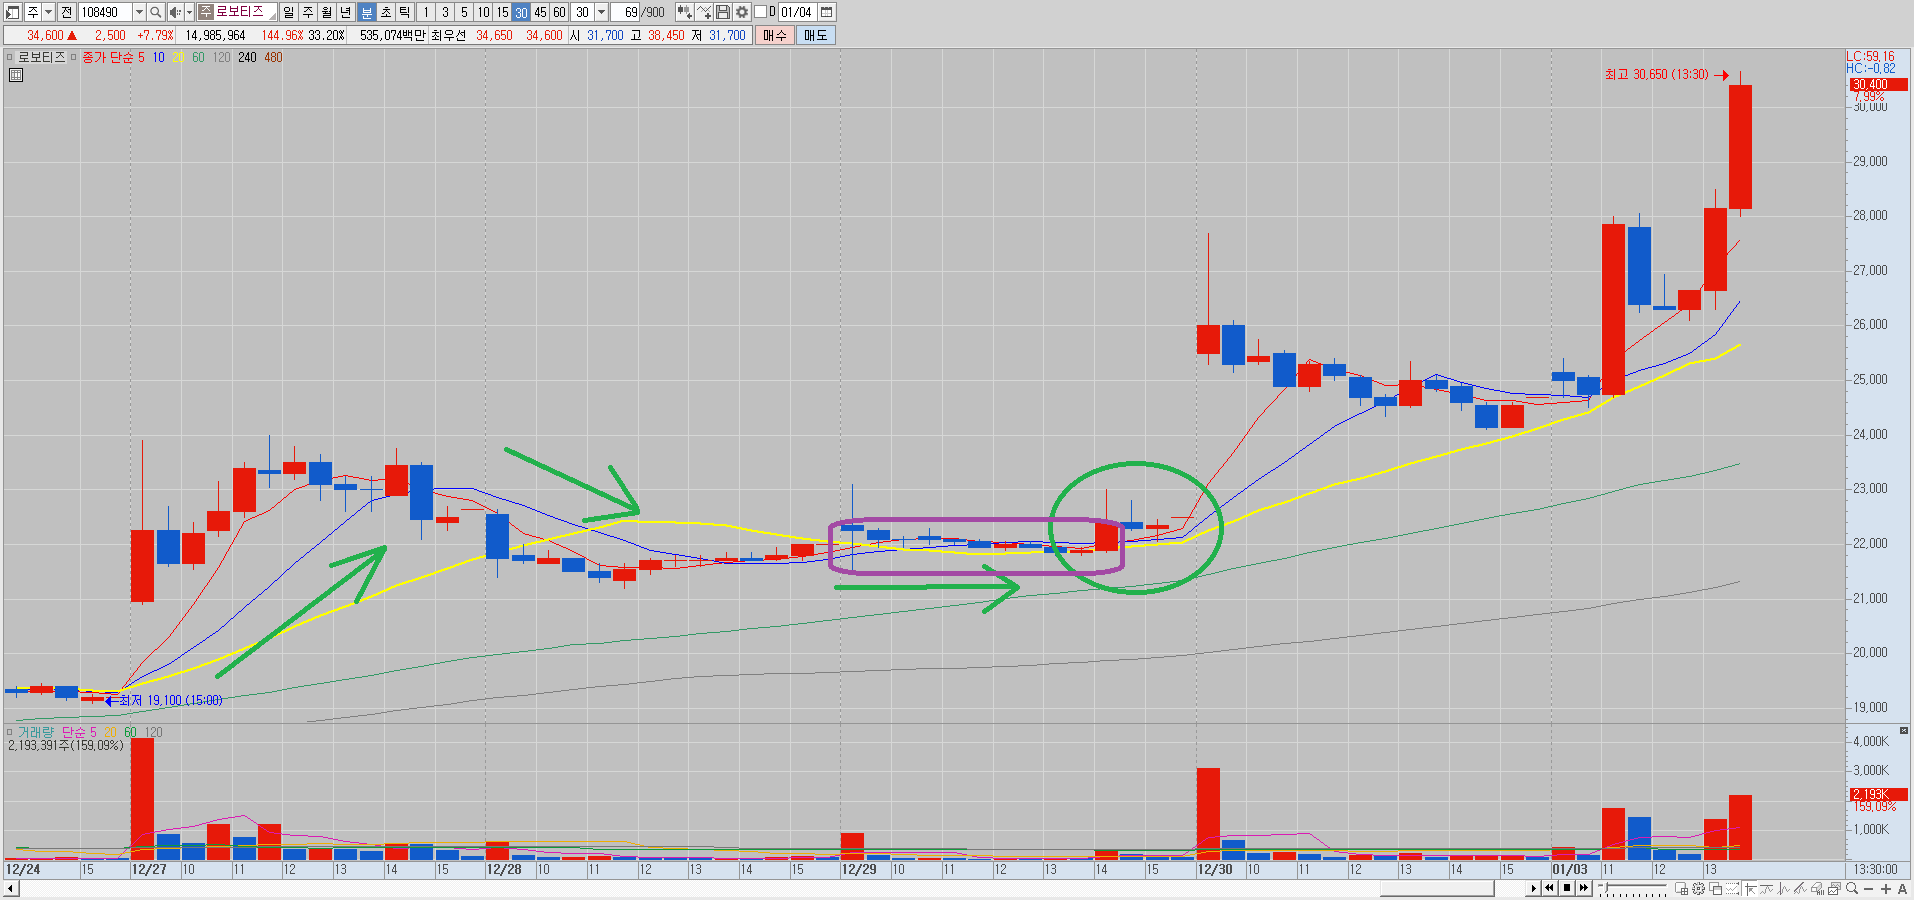Click the dashed-box chart area icon

(1730, 888)
